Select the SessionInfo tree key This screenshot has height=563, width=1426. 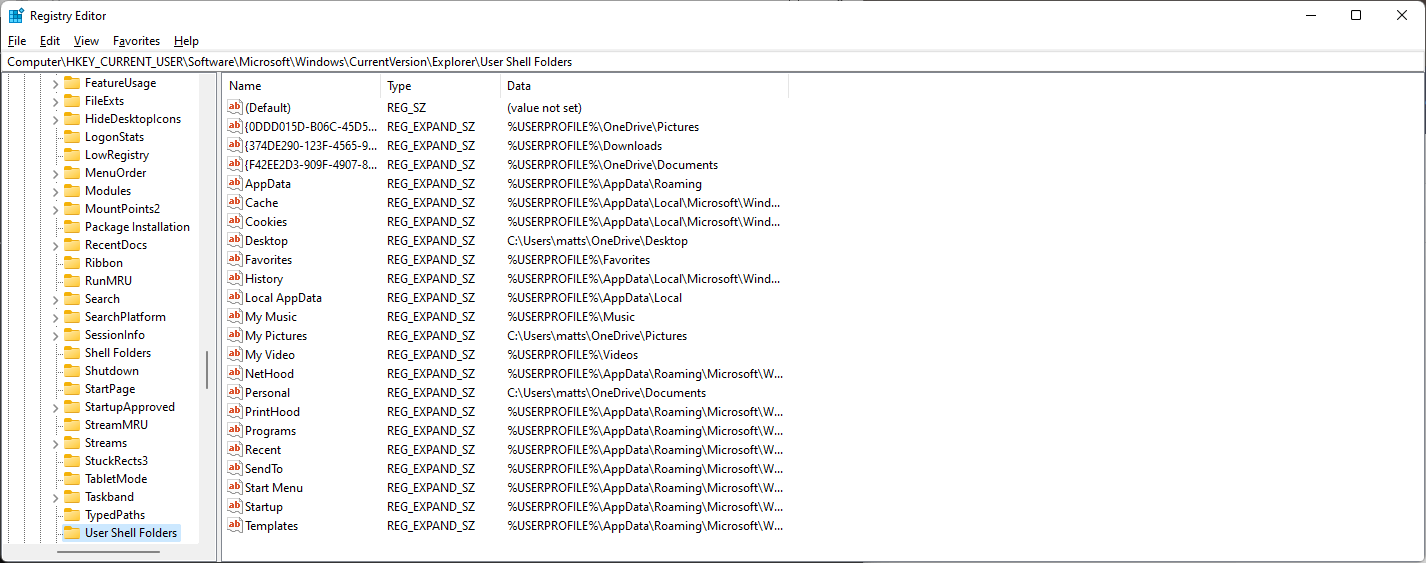pyautogui.click(x=114, y=335)
